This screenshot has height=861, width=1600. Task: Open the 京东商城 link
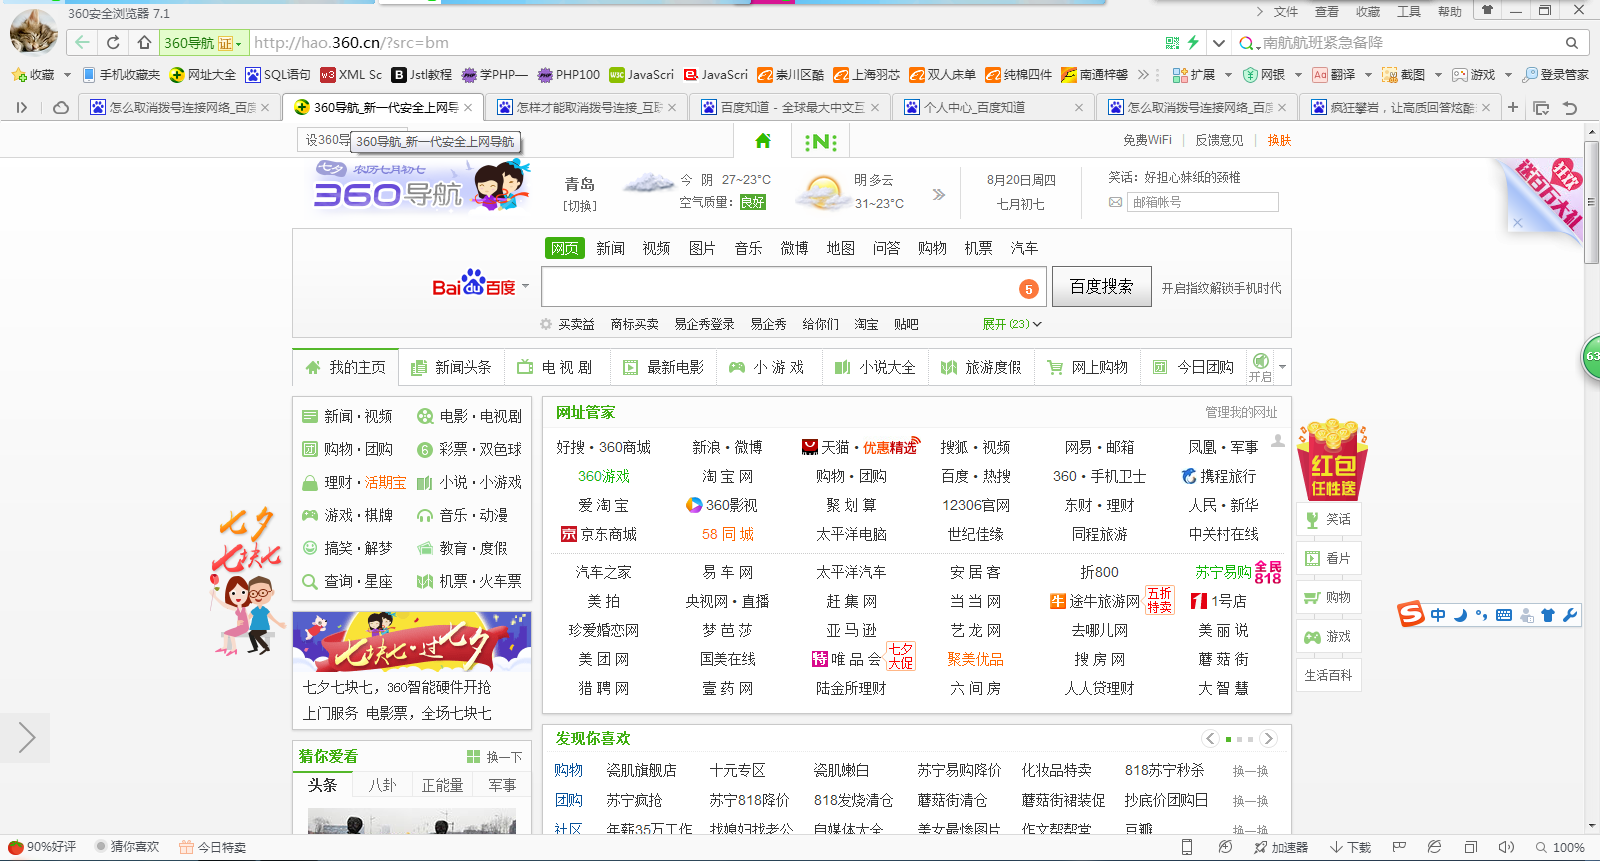coord(607,534)
